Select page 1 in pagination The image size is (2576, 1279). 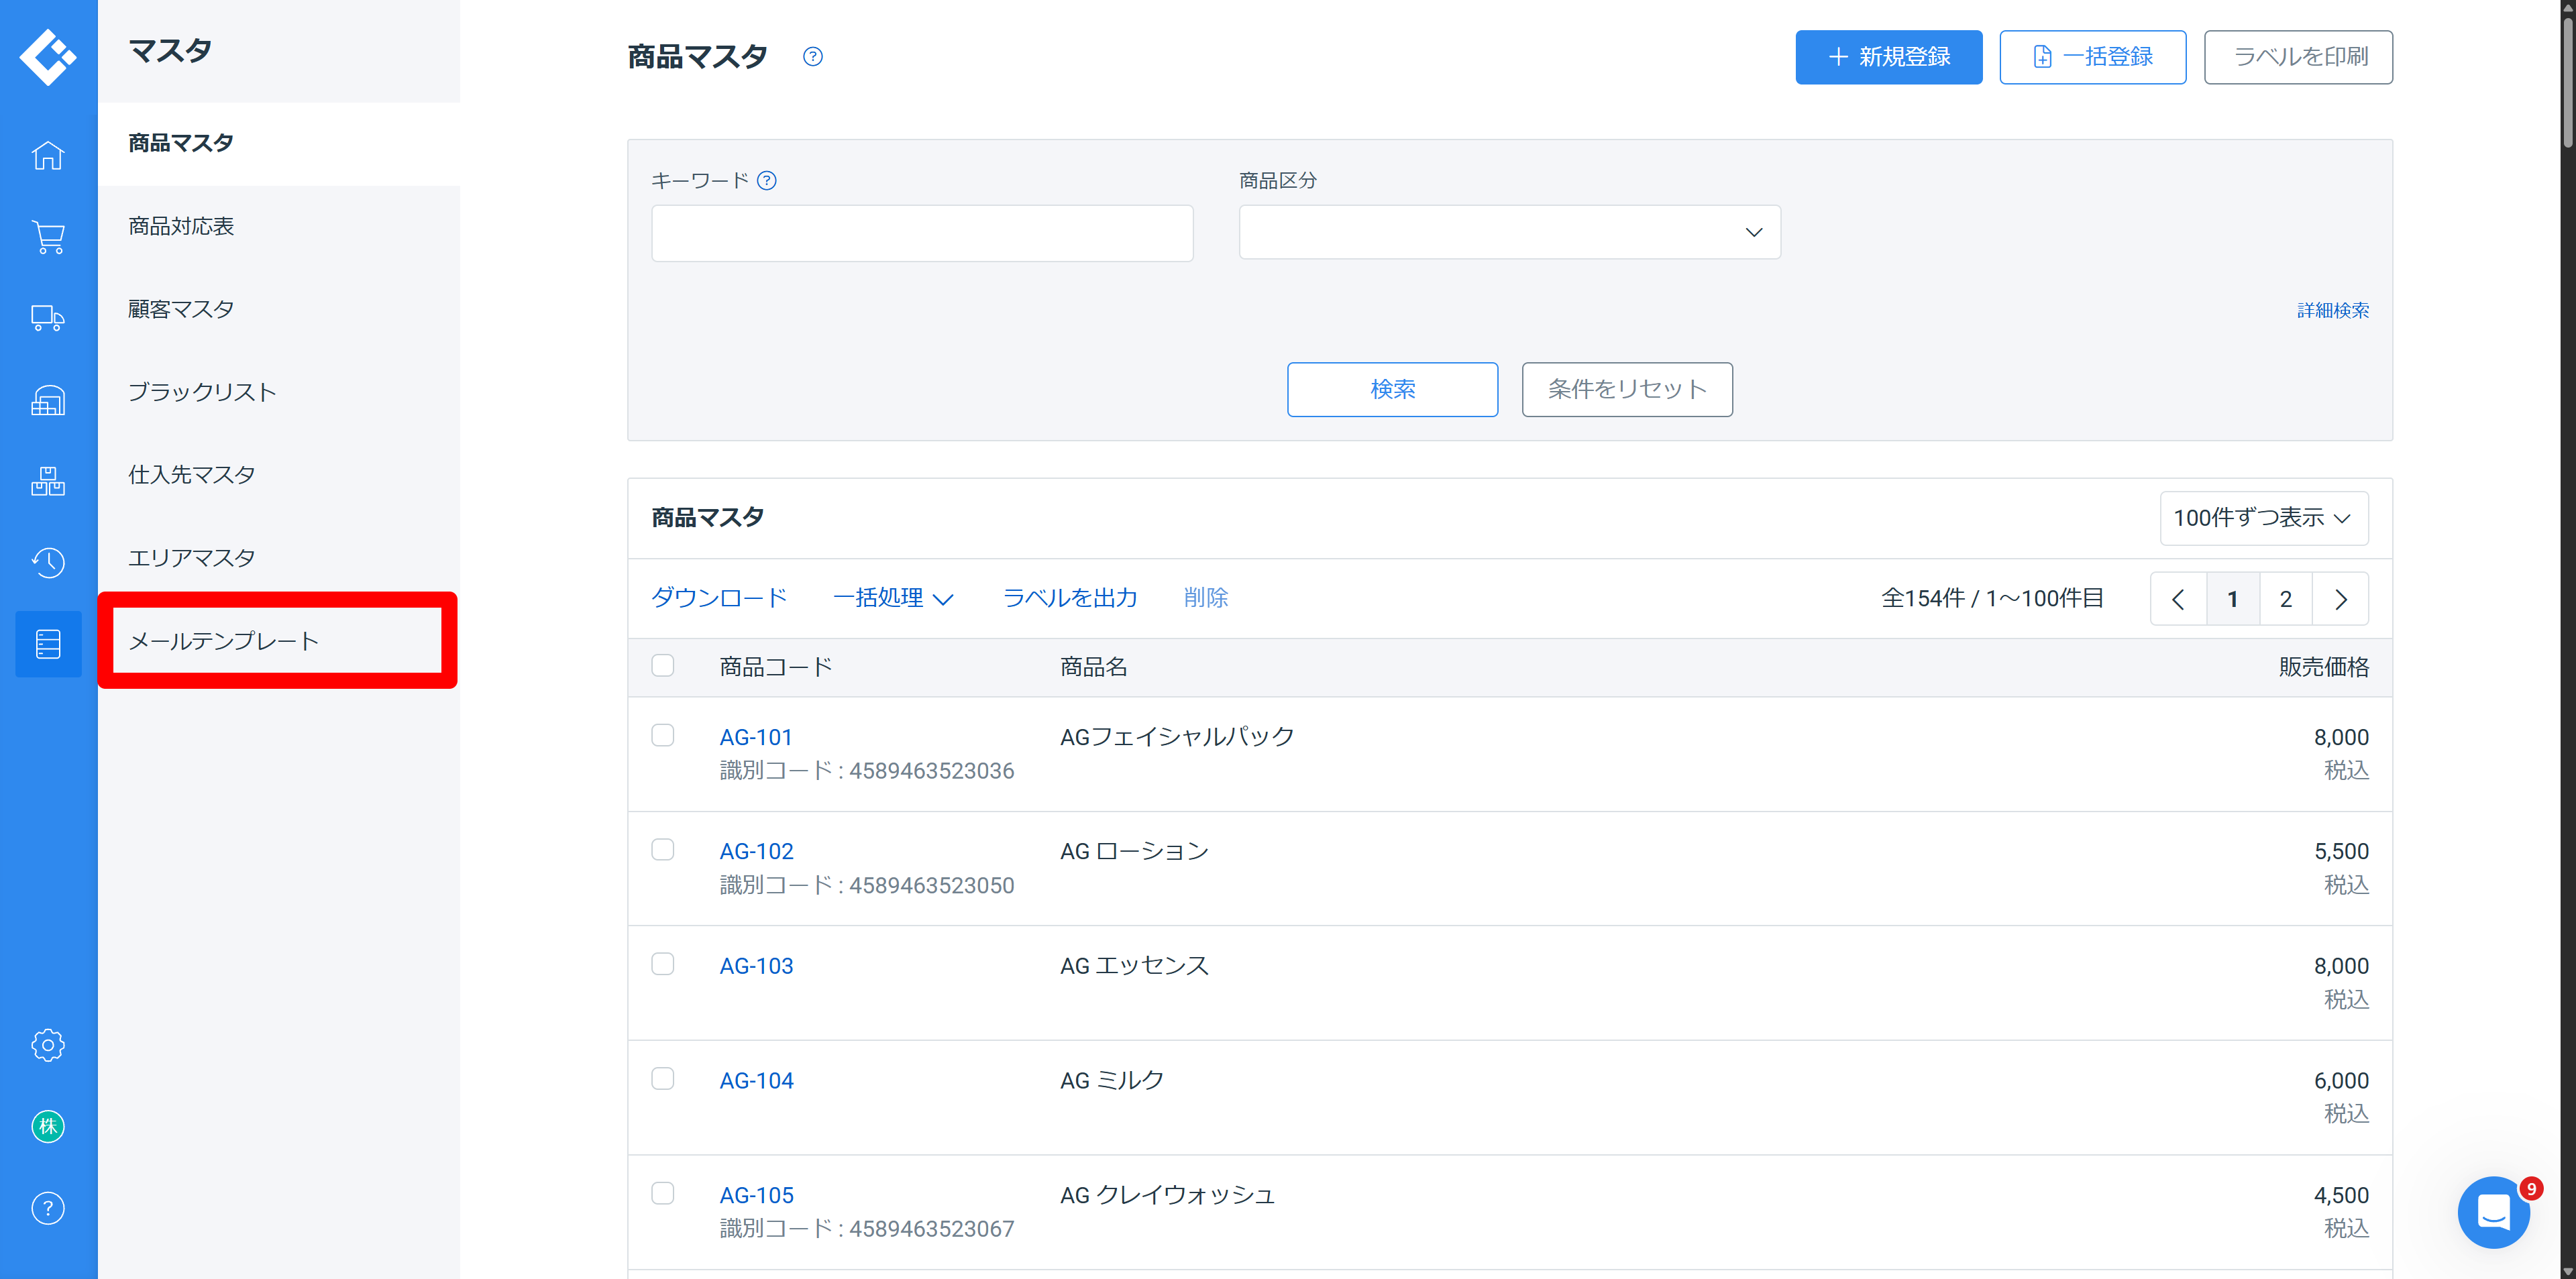pos(2232,599)
